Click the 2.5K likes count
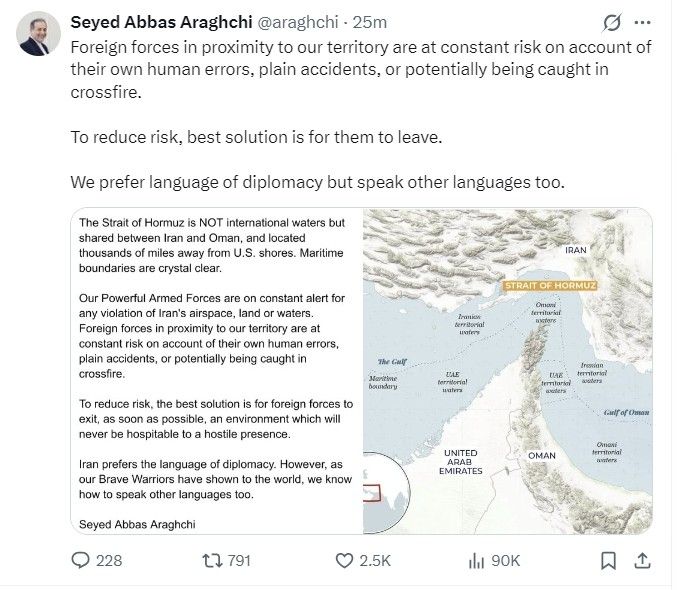Viewport: 677px width, 590px height. click(x=375, y=561)
